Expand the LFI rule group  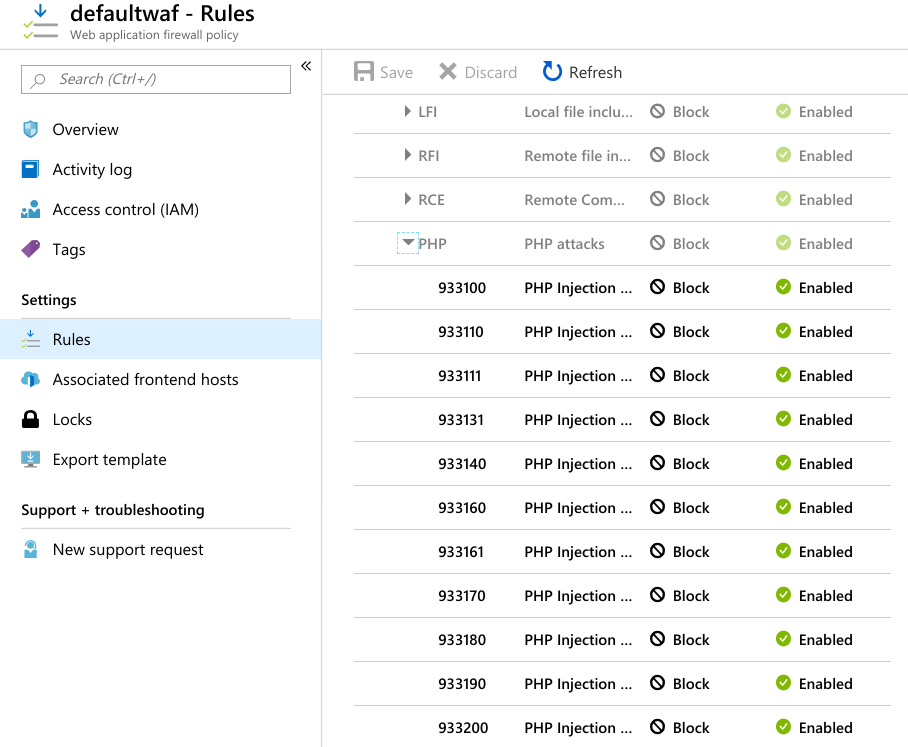click(x=408, y=111)
